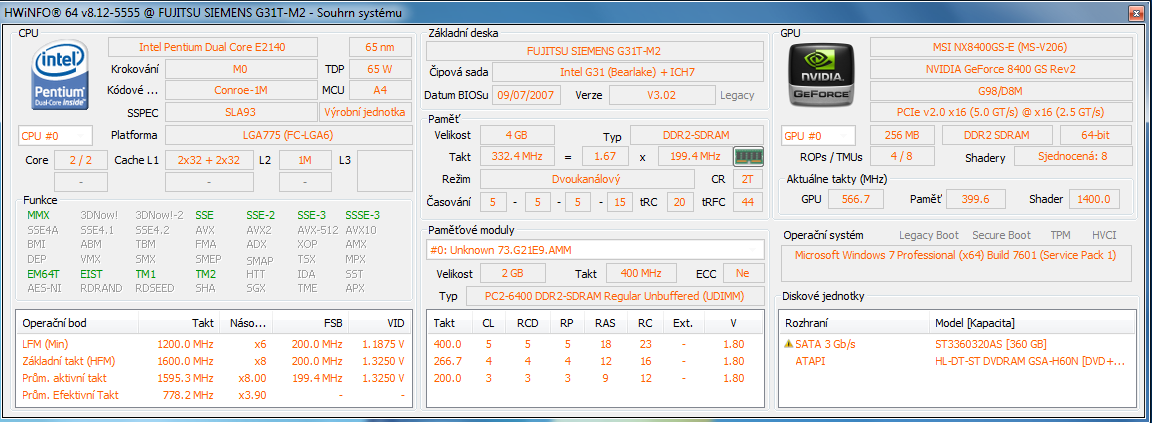Click the GPU clock 566.7 field
The width and height of the screenshot is (1152, 424).
(856, 199)
